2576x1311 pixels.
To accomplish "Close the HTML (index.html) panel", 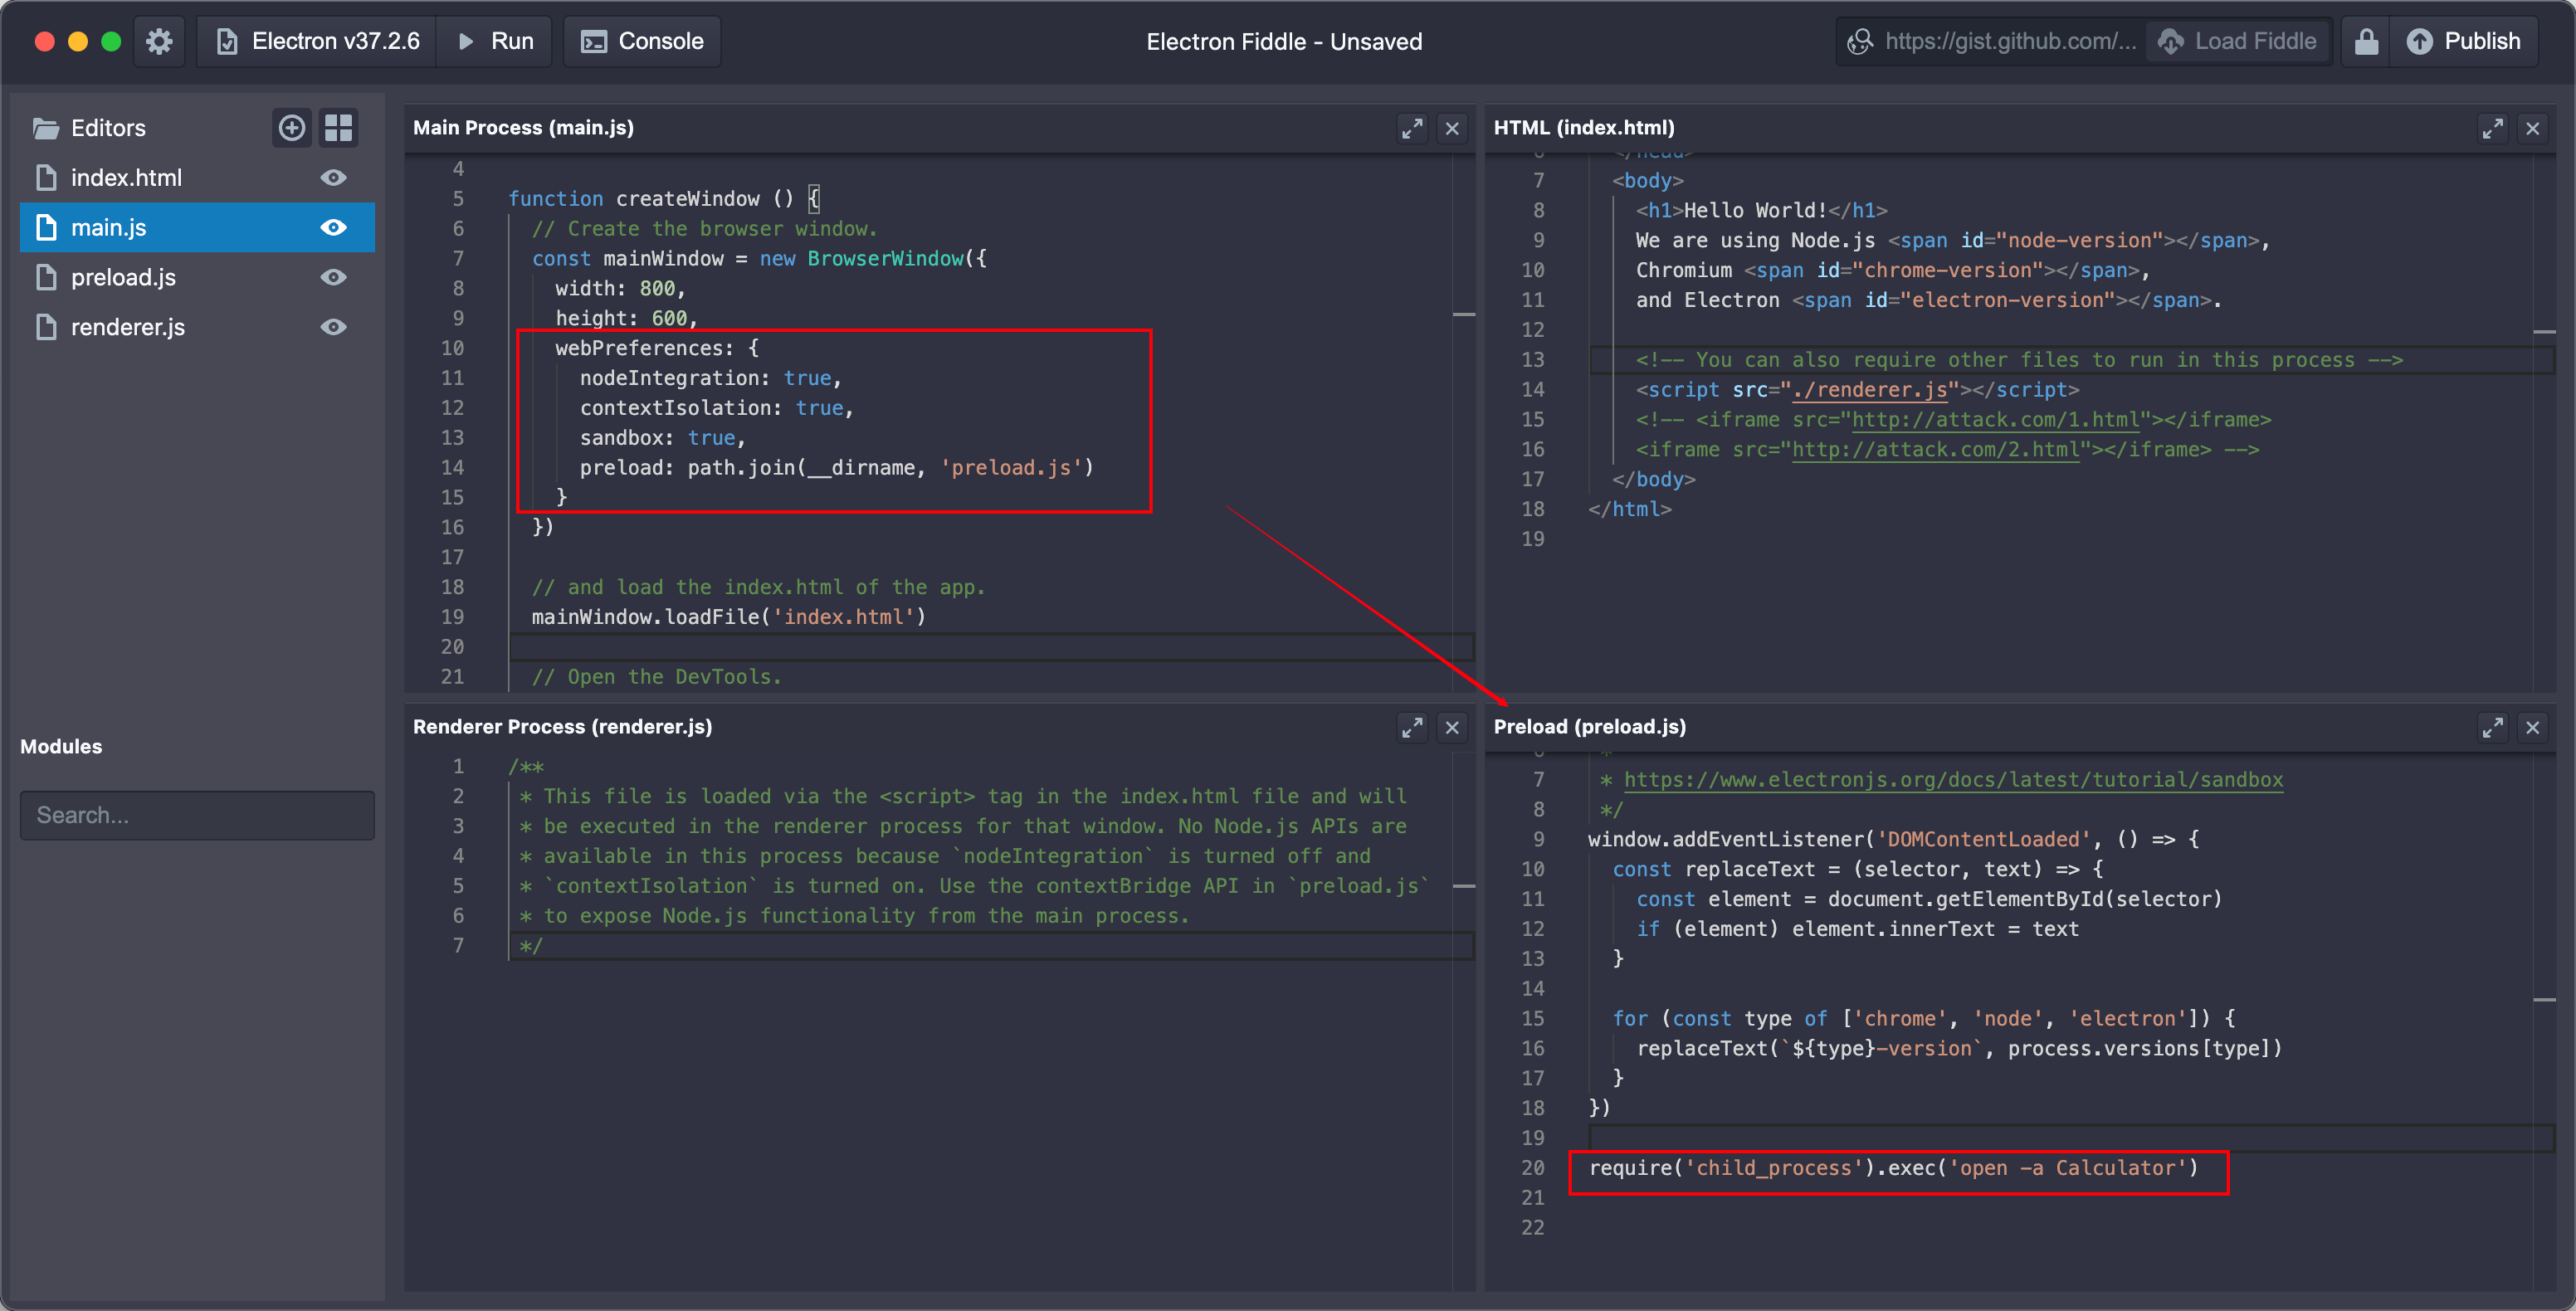I will 2533,128.
